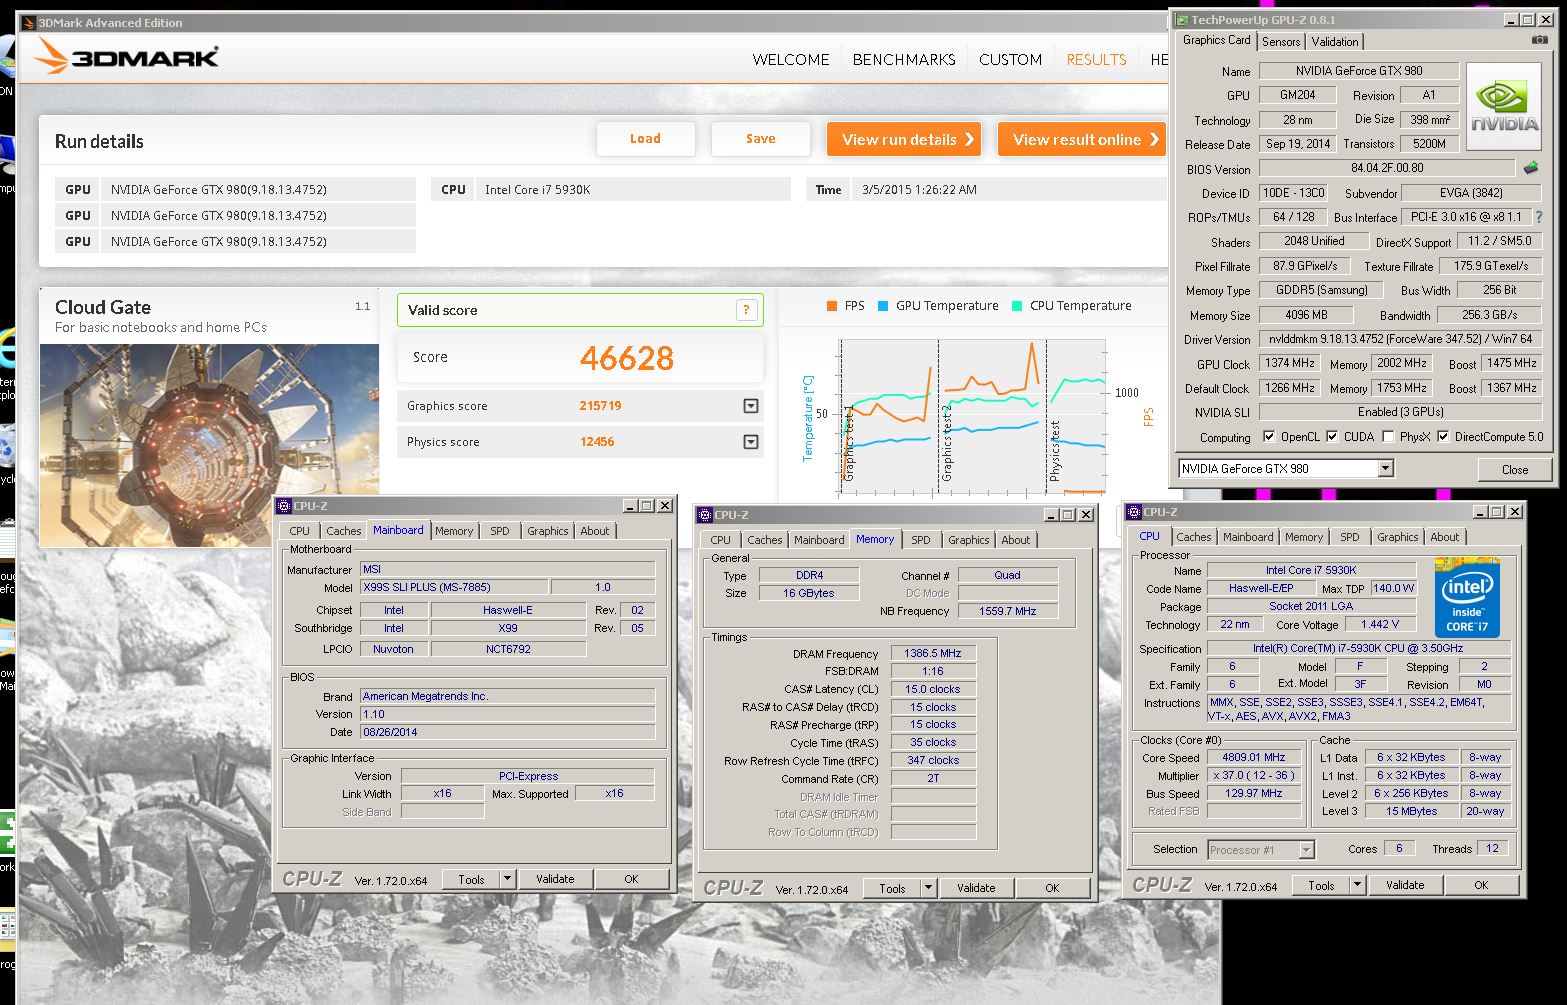Image resolution: width=1567 pixels, height=1005 pixels.
Task: Open About tab in Mainboard CPU-Z window
Action: (595, 531)
